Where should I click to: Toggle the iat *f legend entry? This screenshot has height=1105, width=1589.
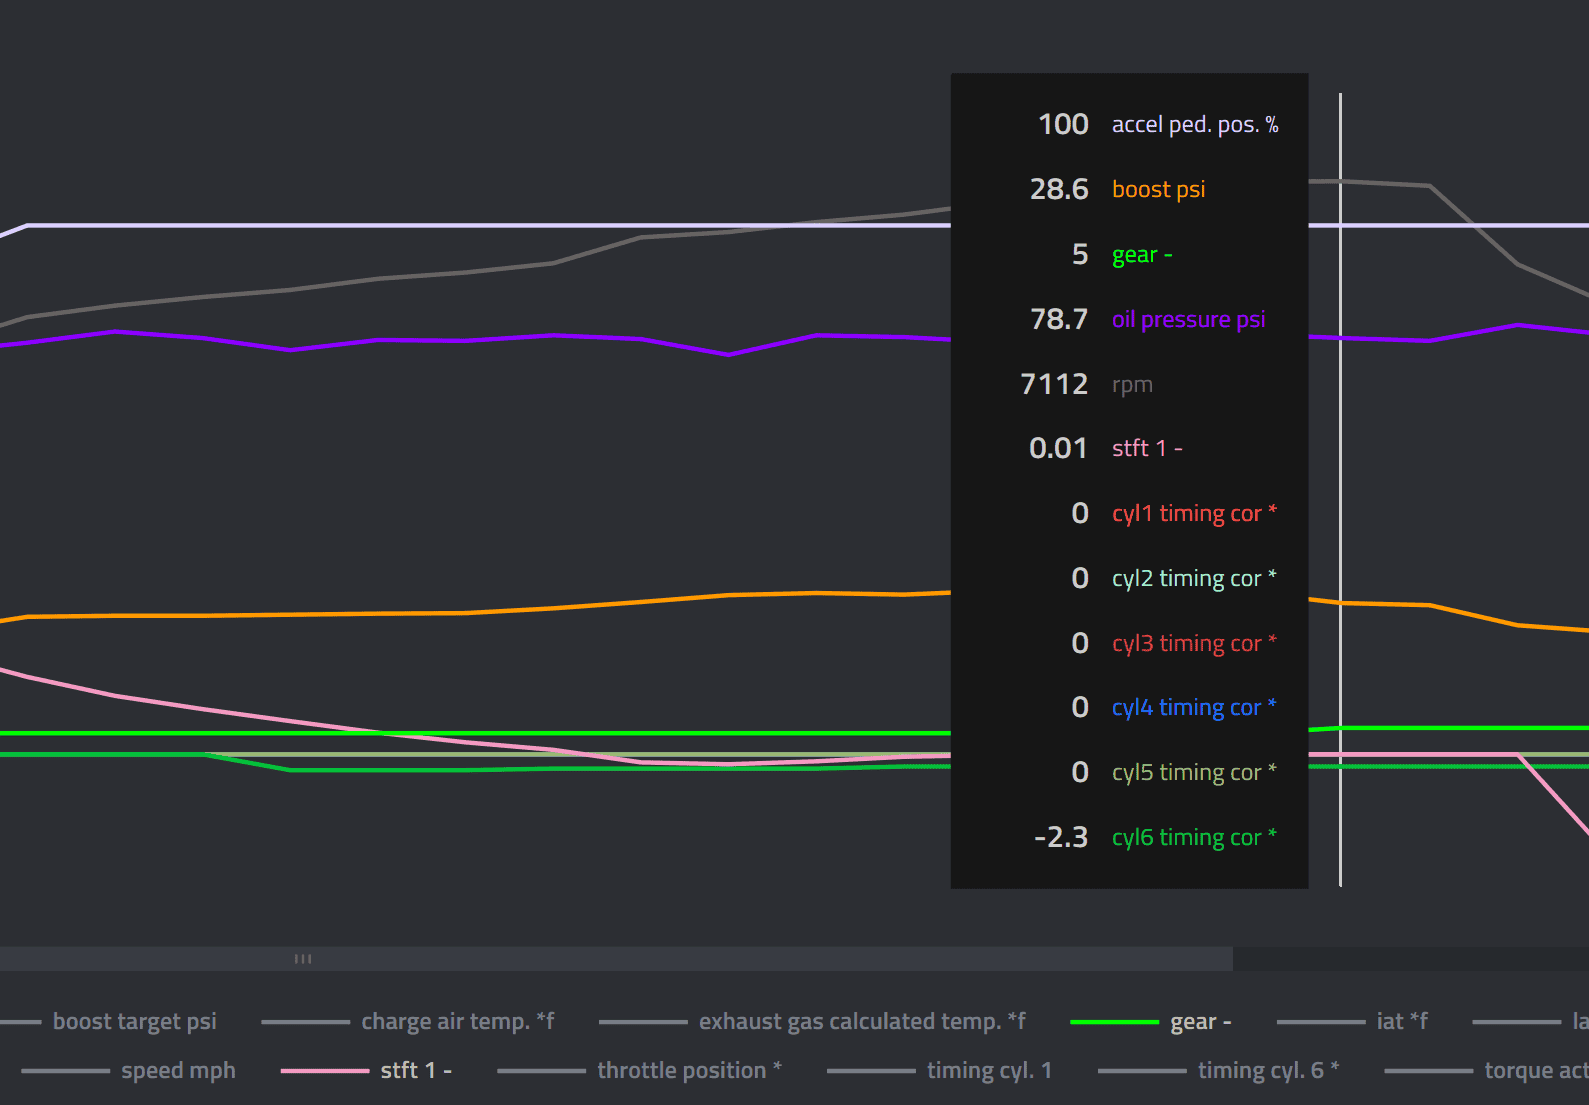tap(1352, 1021)
